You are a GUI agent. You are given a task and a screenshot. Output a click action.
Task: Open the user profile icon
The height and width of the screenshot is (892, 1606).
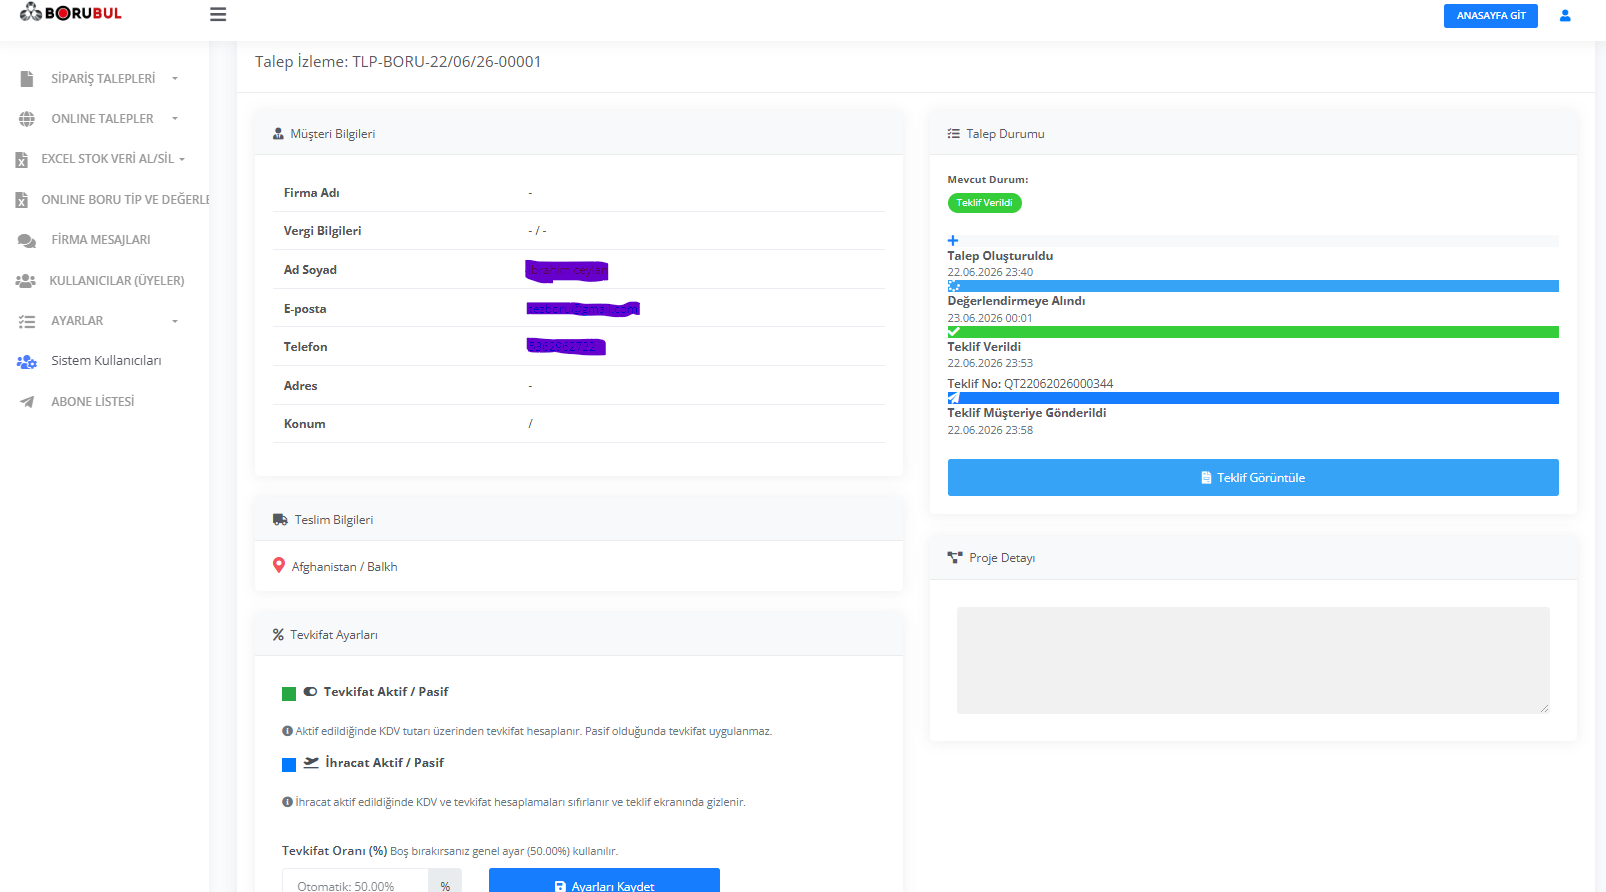pyautogui.click(x=1565, y=16)
